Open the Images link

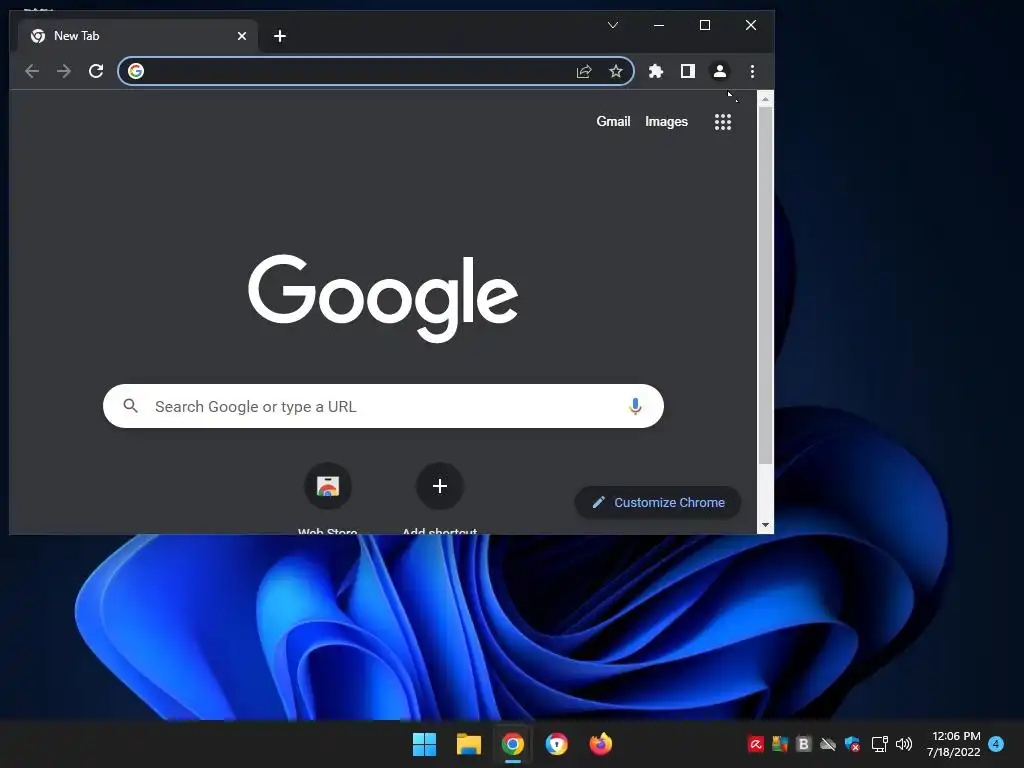pyautogui.click(x=666, y=121)
